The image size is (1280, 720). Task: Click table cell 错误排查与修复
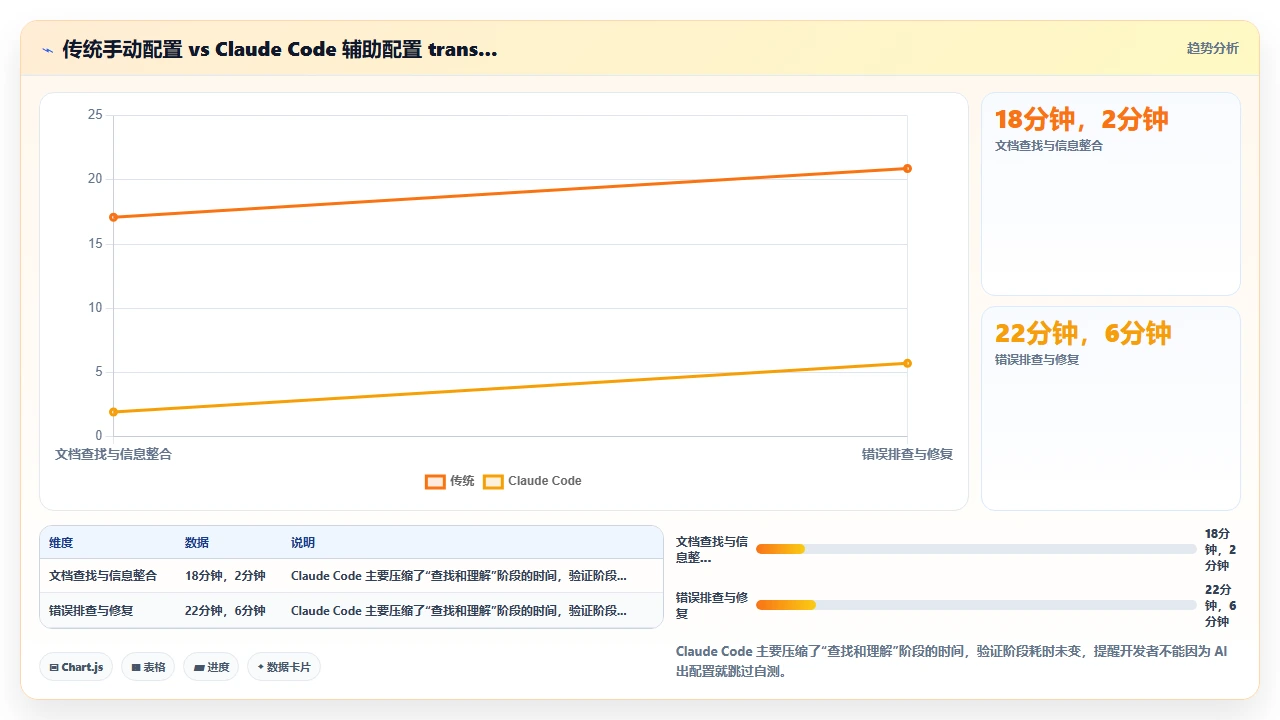coord(91,610)
